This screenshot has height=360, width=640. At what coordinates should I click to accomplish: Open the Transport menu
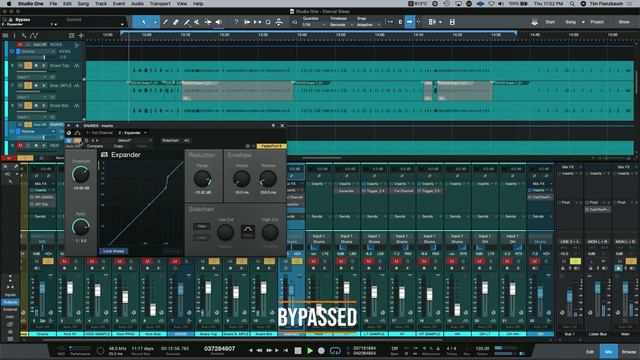pos(160,4)
